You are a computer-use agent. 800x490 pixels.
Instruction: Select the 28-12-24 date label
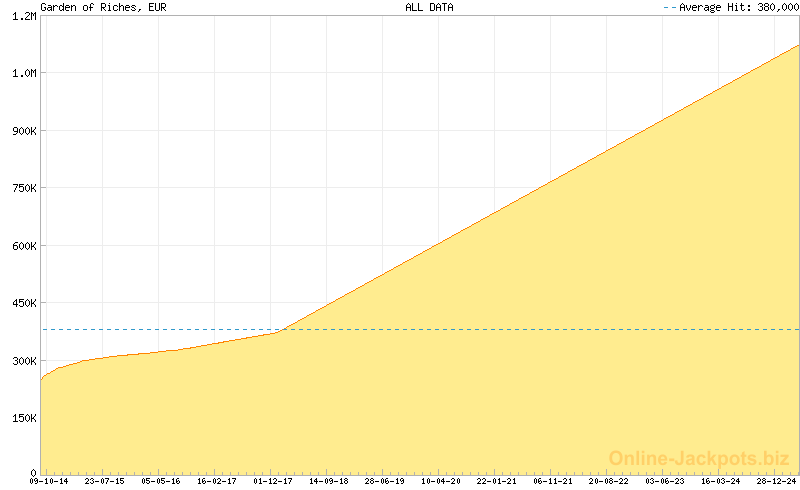click(x=777, y=481)
